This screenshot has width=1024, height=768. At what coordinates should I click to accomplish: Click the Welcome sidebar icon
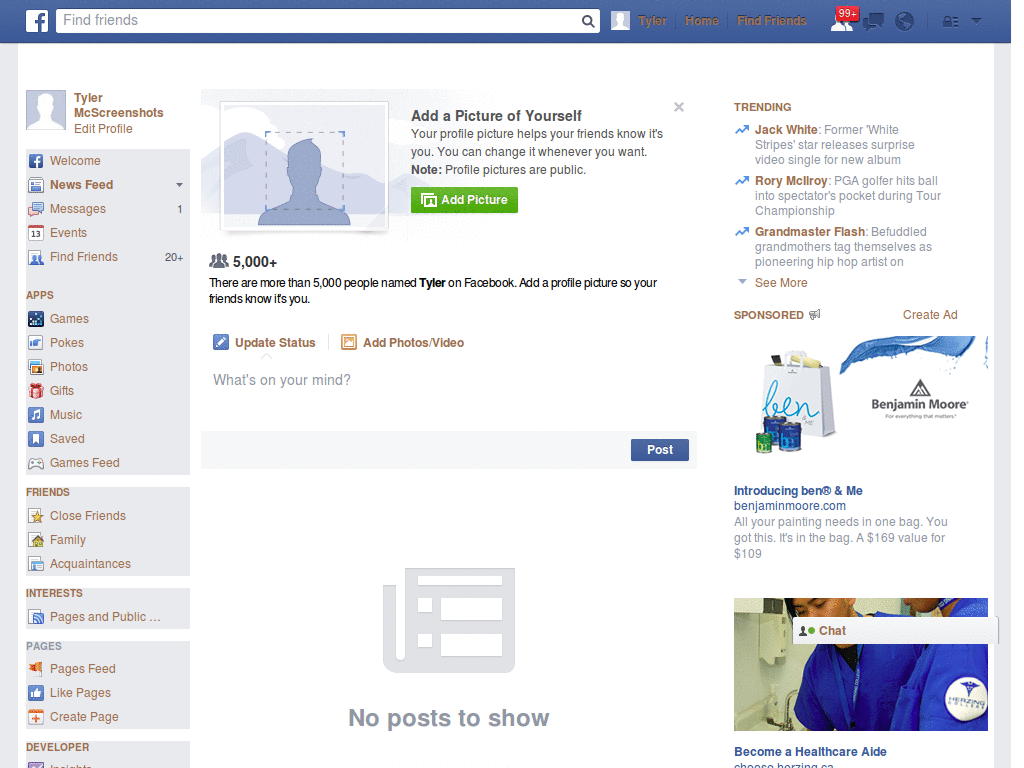(x=36, y=161)
